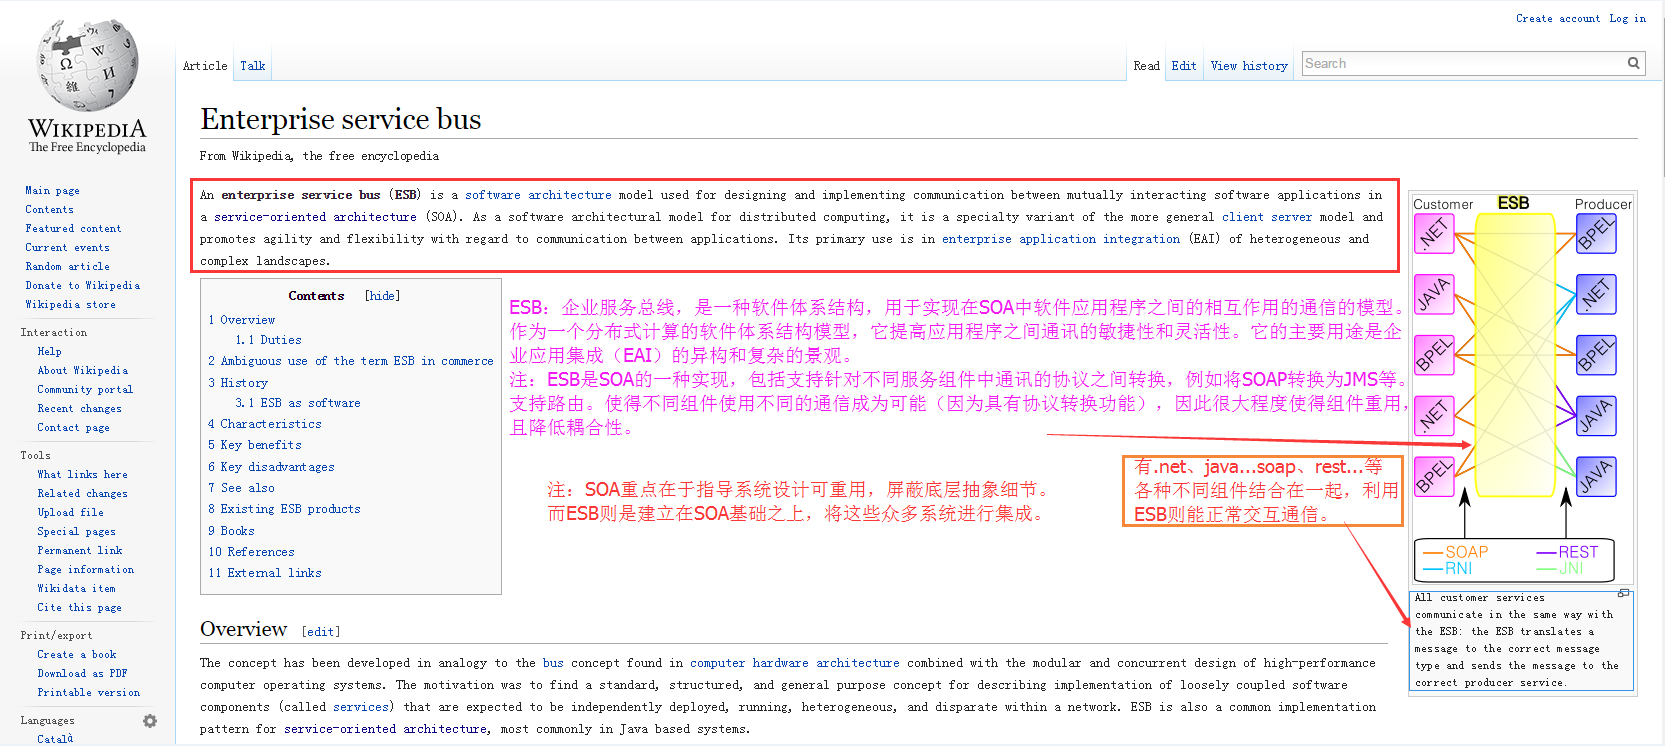Click the Permanent link tool
The image size is (1665, 746).
79,551
